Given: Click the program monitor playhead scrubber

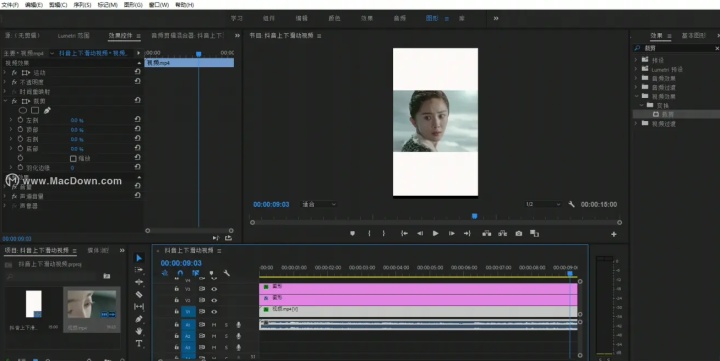Looking at the screenshot, I should point(474,216).
